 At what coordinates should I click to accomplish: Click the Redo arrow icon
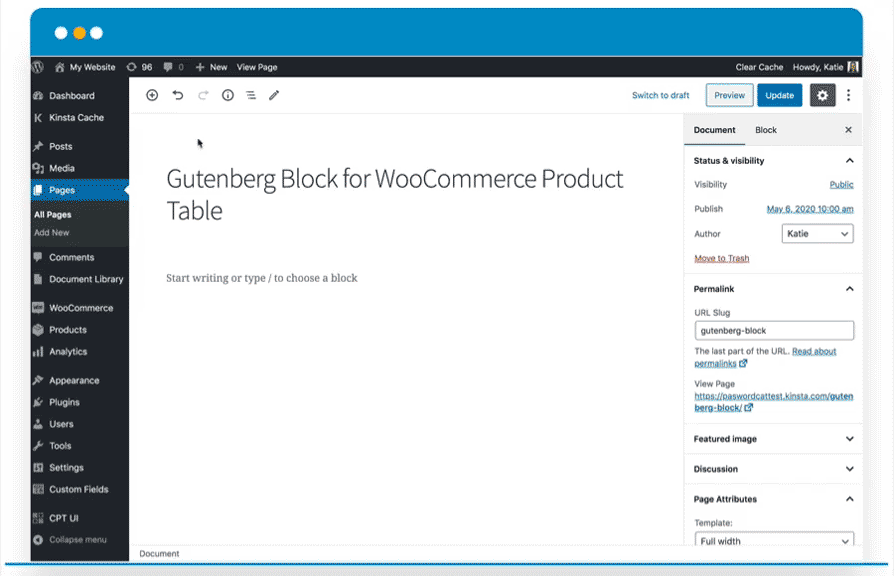click(x=203, y=95)
